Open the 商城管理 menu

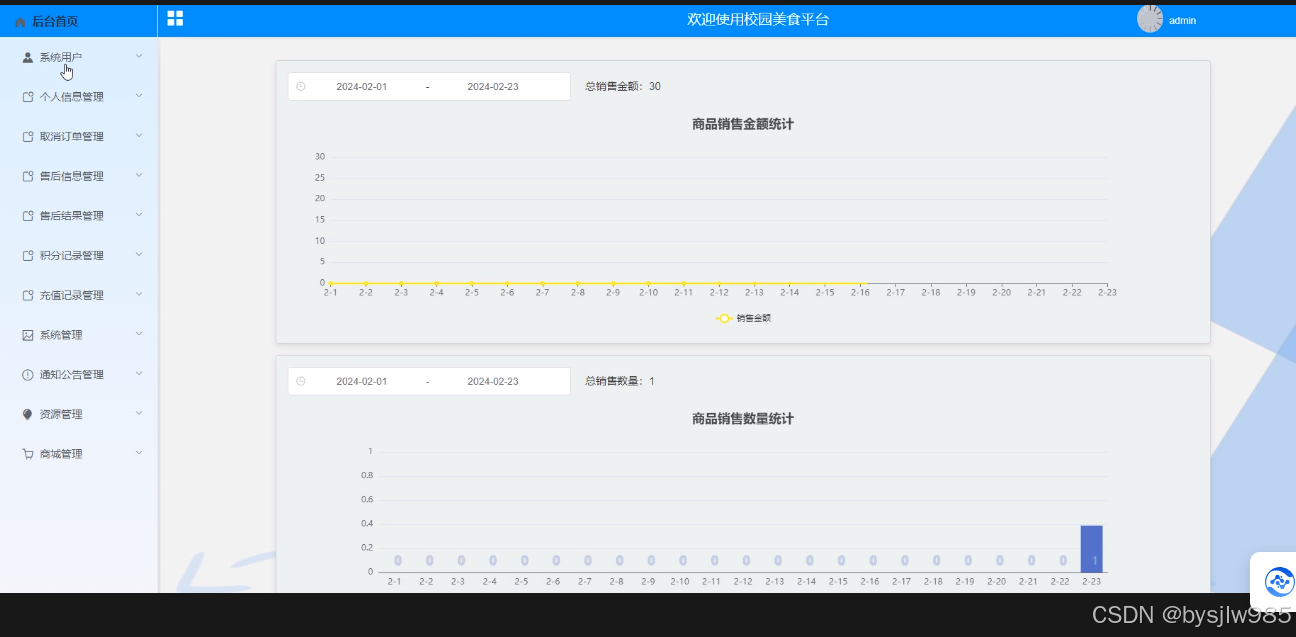coord(79,454)
